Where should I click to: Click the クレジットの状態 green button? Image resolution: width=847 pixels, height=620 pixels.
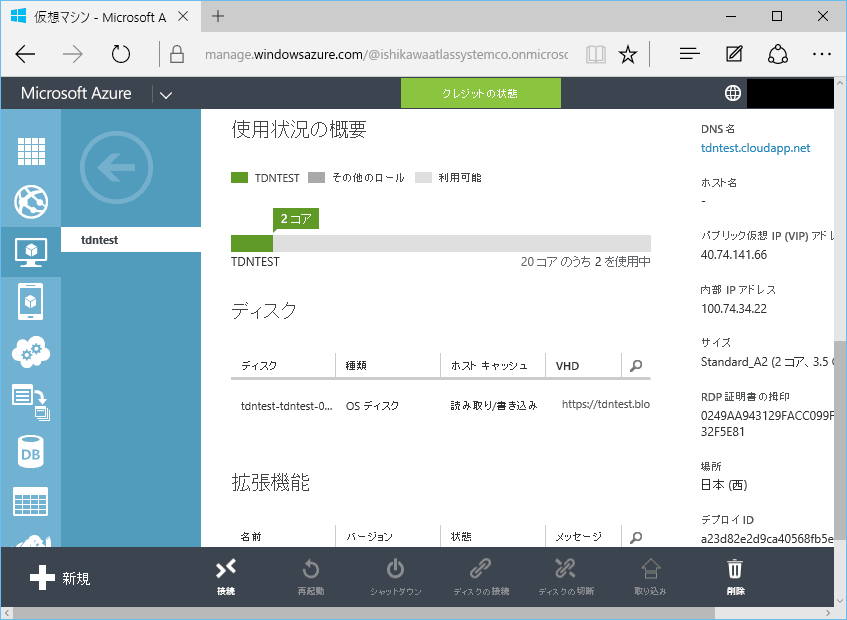pyautogui.click(x=480, y=93)
